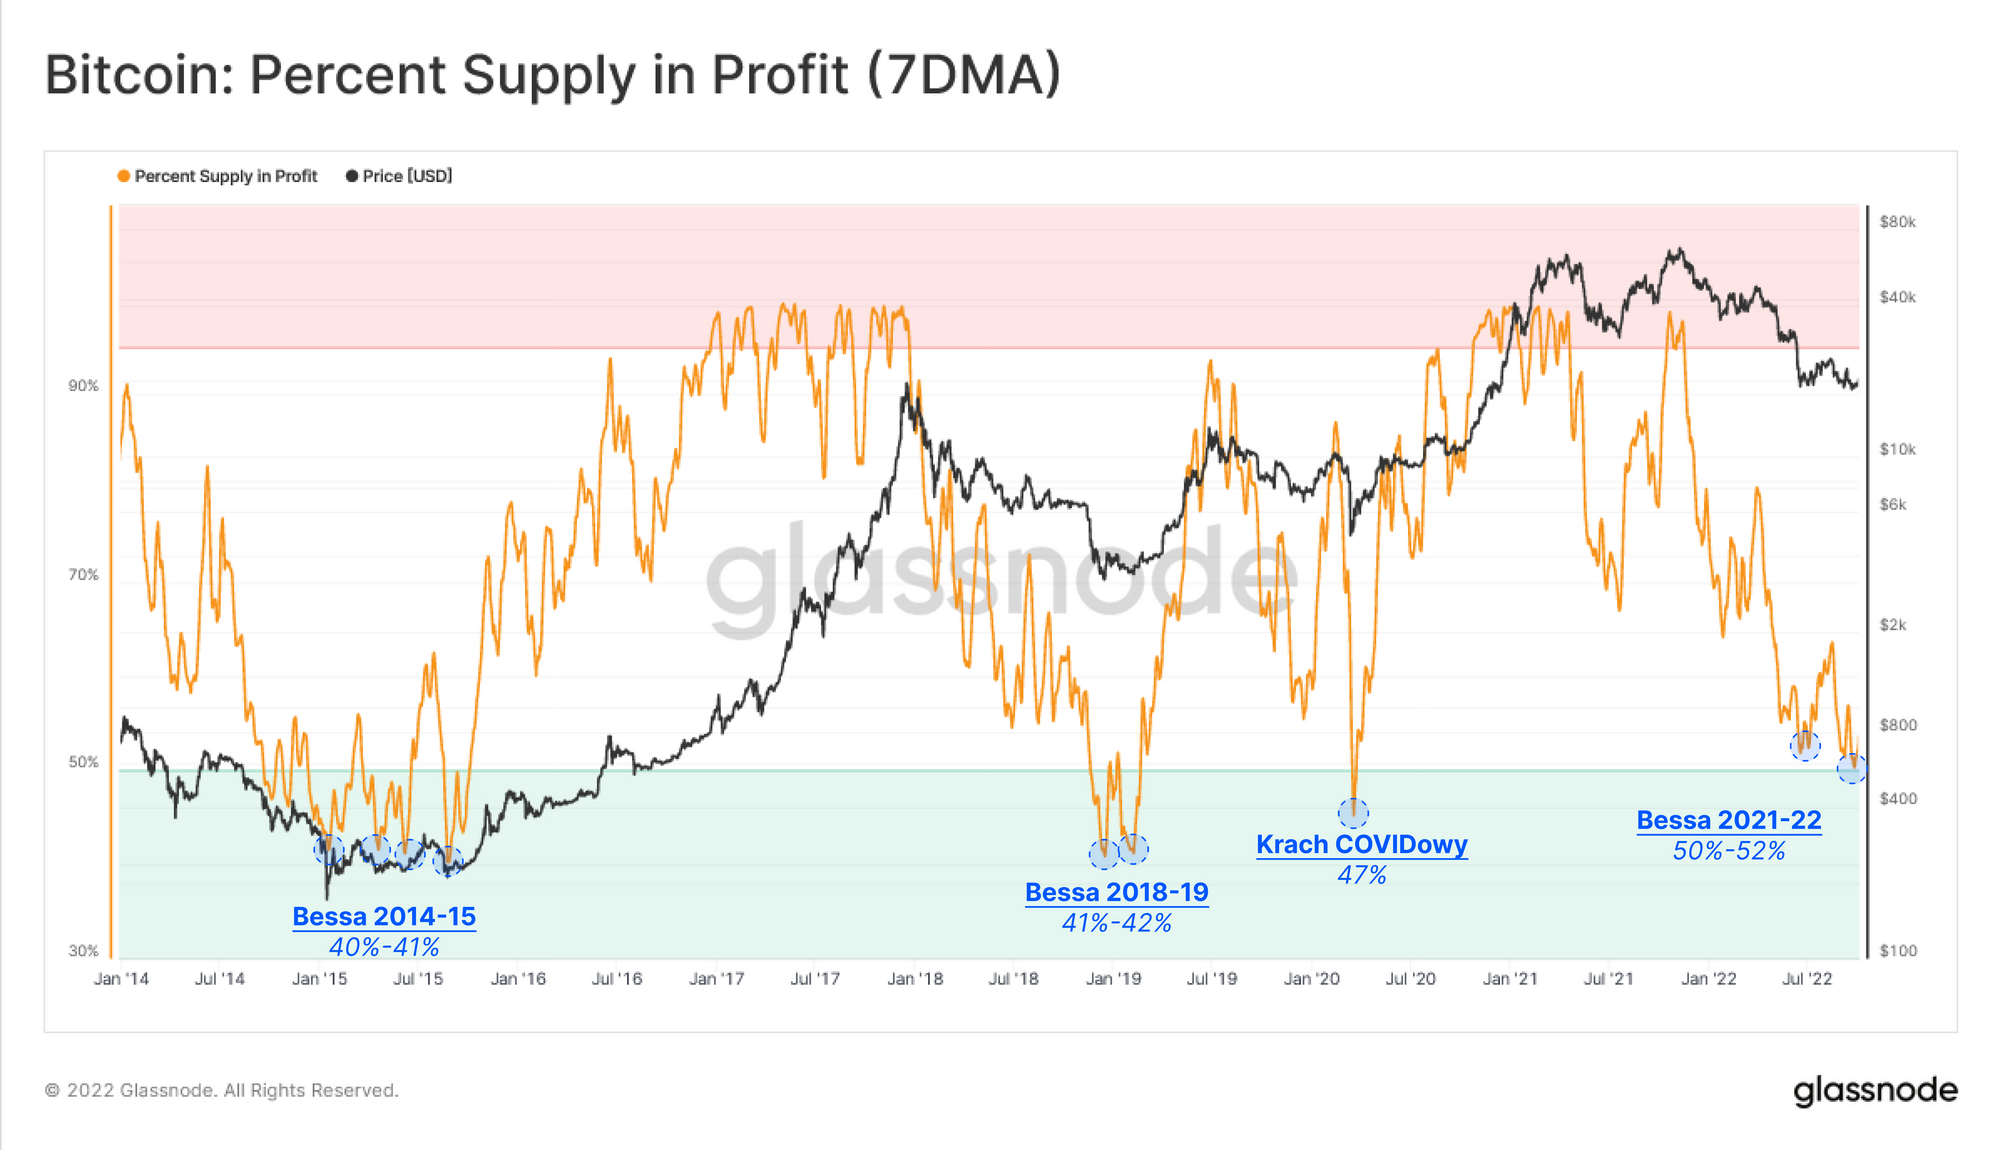Screen dimensions: 2000x1150
Task: Open the Bessa 2014-15 annotation link
Action: pyautogui.click(x=384, y=916)
